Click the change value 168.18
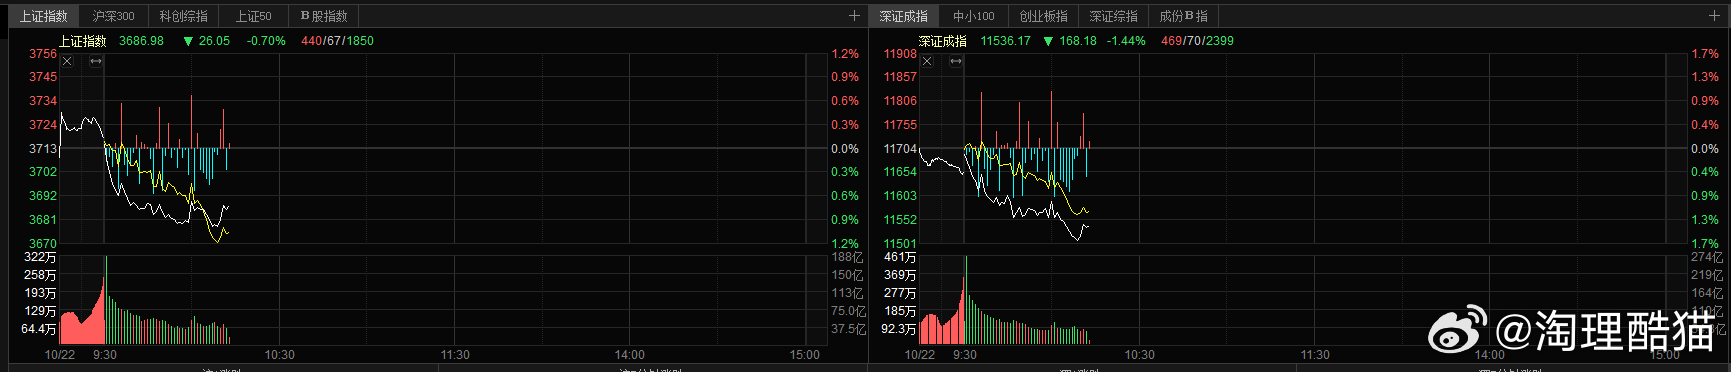Image resolution: width=1731 pixels, height=372 pixels. coord(1078,41)
